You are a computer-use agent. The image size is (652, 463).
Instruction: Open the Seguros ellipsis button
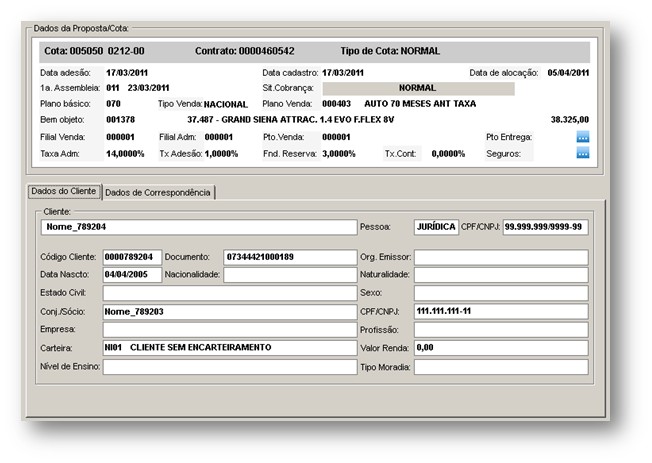click(x=583, y=154)
